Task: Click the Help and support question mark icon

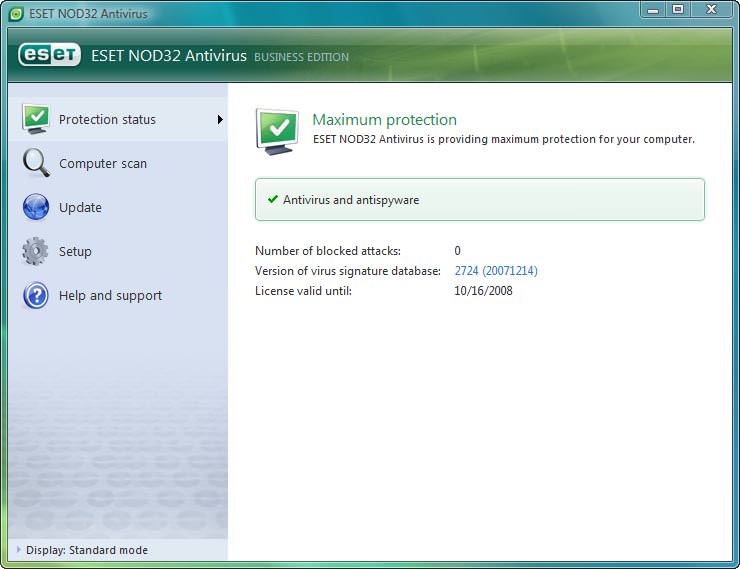Action: 36,295
